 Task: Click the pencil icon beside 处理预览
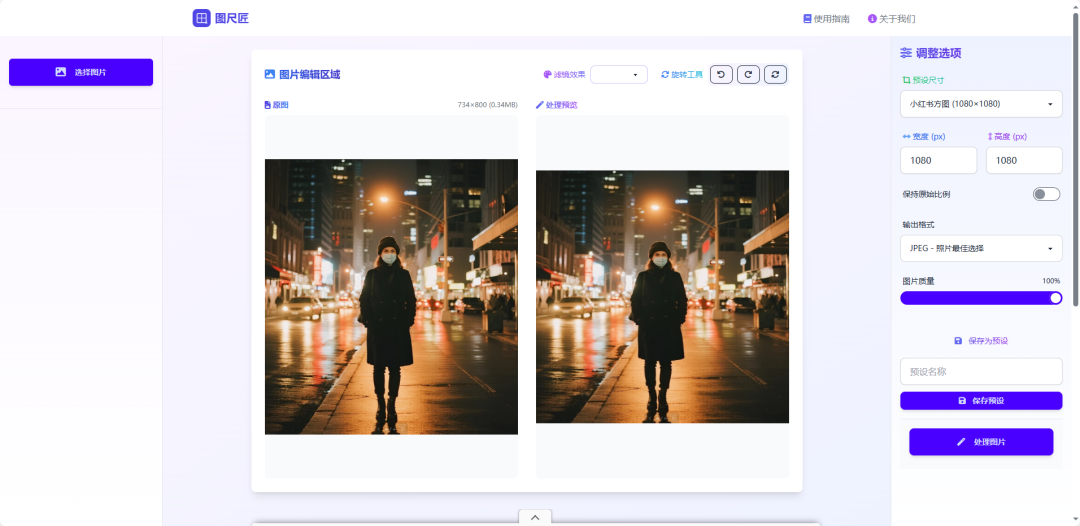[x=540, y=105]
